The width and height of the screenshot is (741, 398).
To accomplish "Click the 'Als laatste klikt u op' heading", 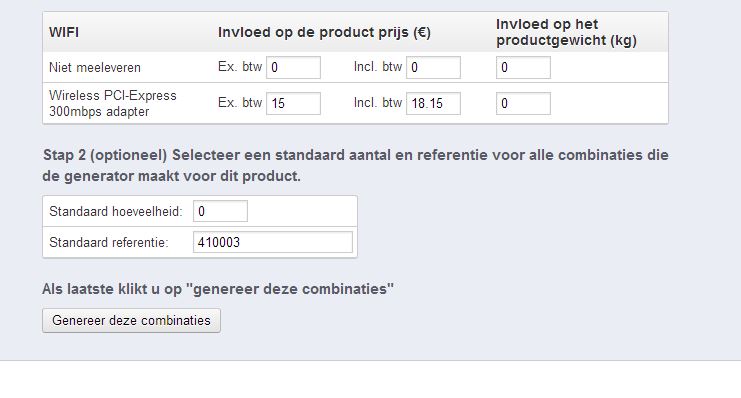I will [x=217, y=289].
